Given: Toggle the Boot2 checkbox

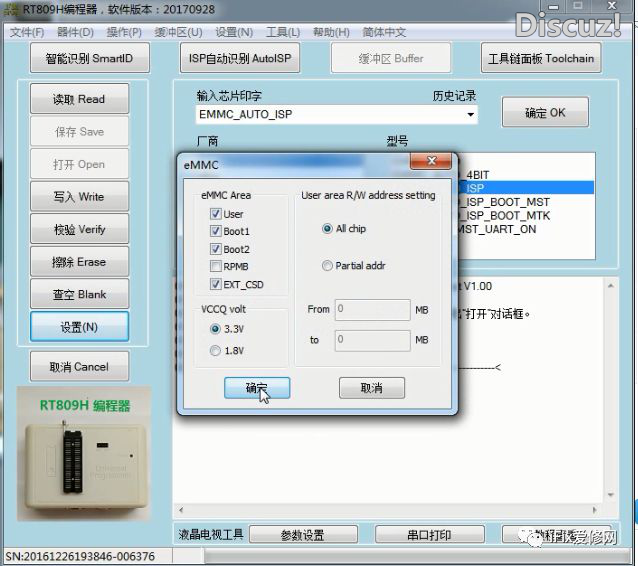Looking at the screenshot, I should pos(216,249).
